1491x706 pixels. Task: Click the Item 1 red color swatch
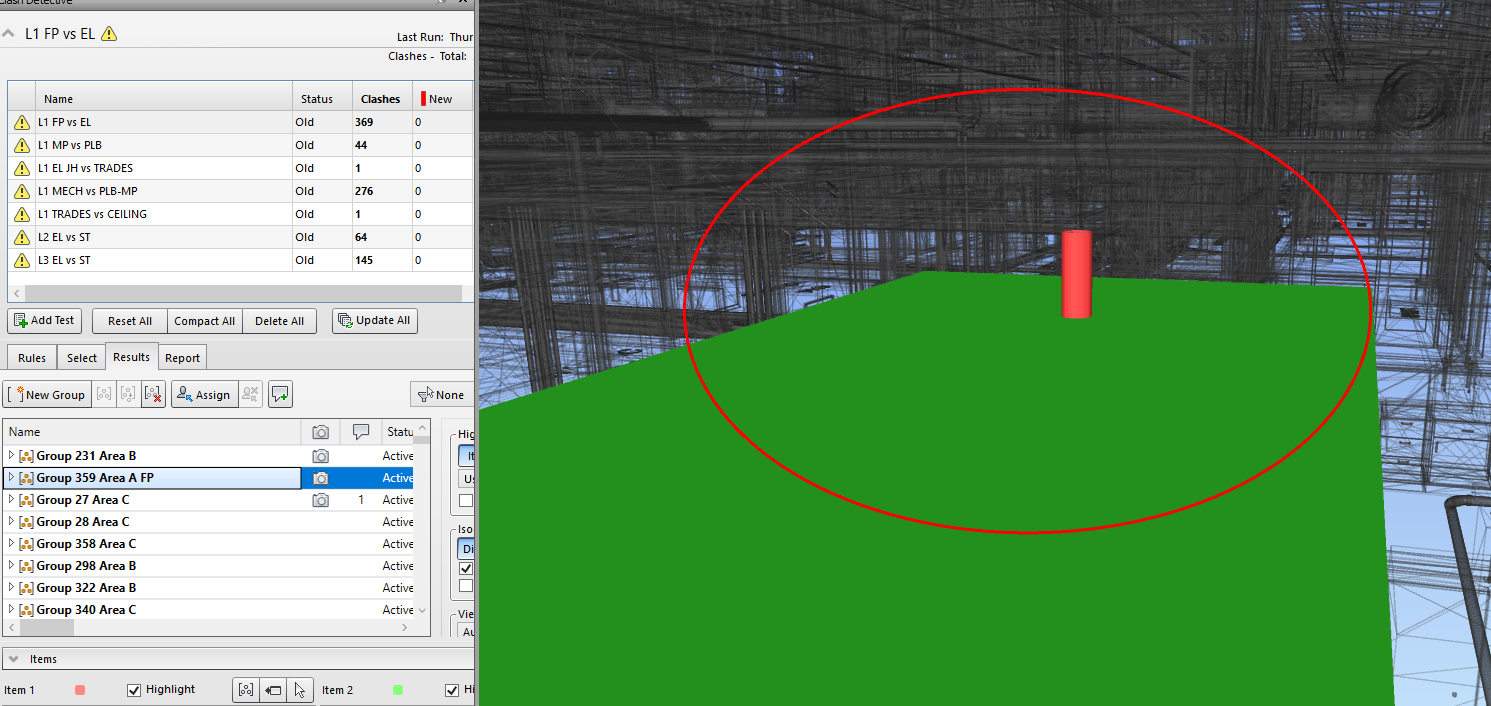80,690
